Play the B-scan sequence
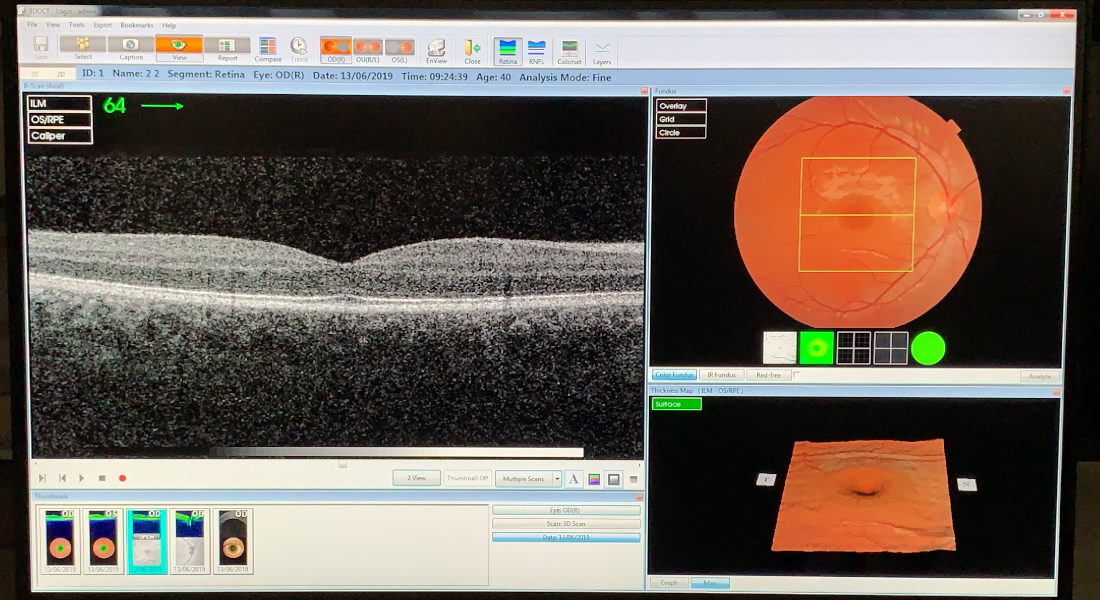 click(x=82, y=478)
